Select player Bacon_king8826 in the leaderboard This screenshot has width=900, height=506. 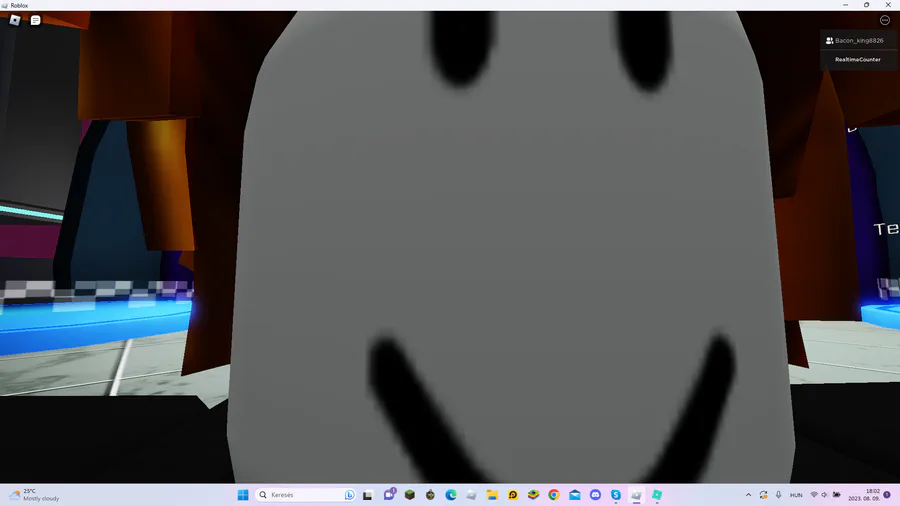(859, 41)
